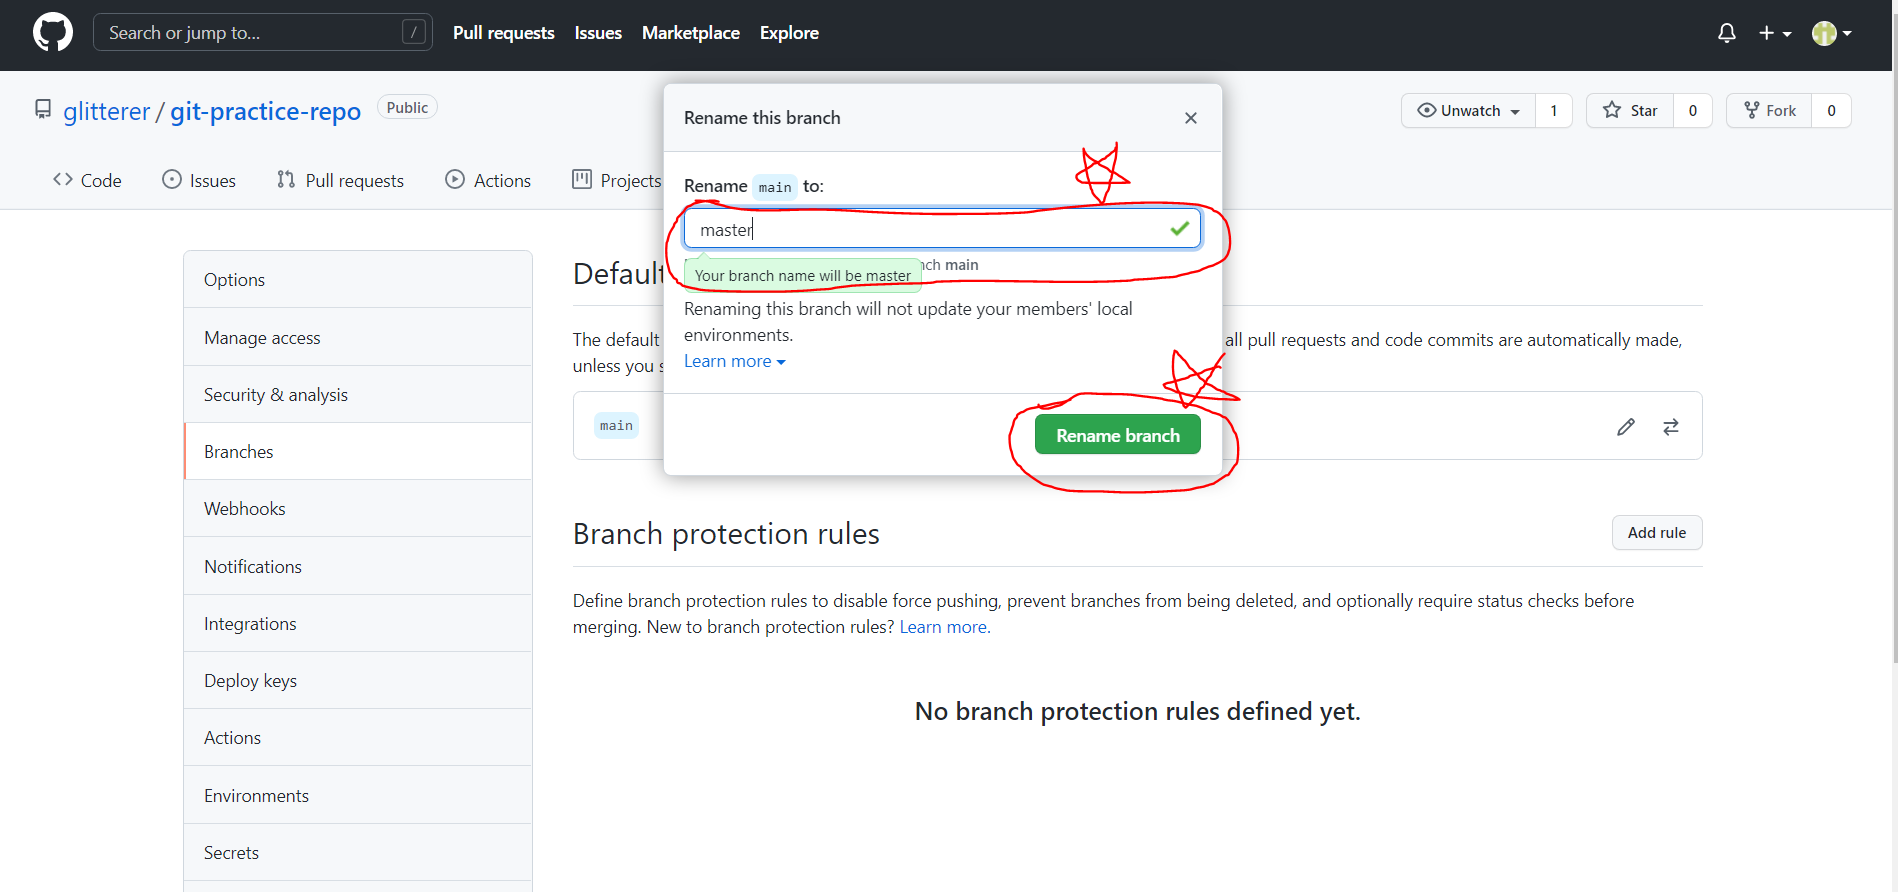Select Options in settings sidebar
This screenshot has width=1898, height=892.
(358, 280)
